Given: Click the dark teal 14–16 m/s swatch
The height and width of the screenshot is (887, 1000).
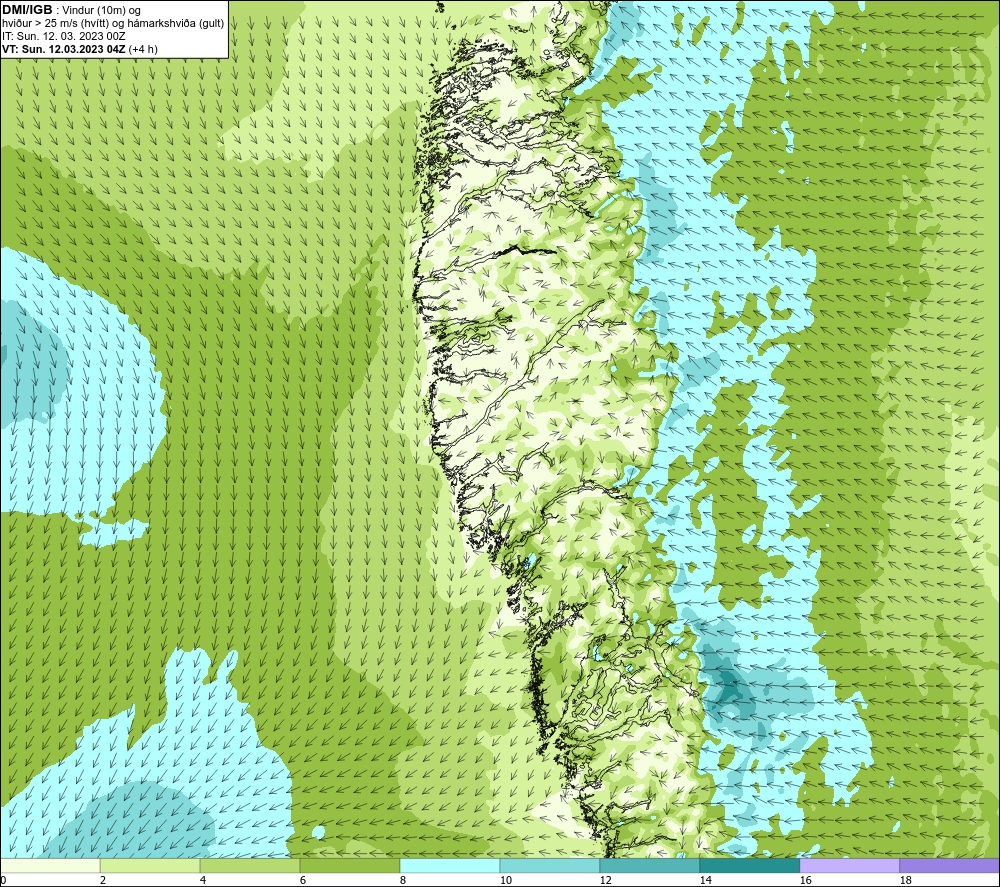Looking at the screenshot, I should 750,865.
